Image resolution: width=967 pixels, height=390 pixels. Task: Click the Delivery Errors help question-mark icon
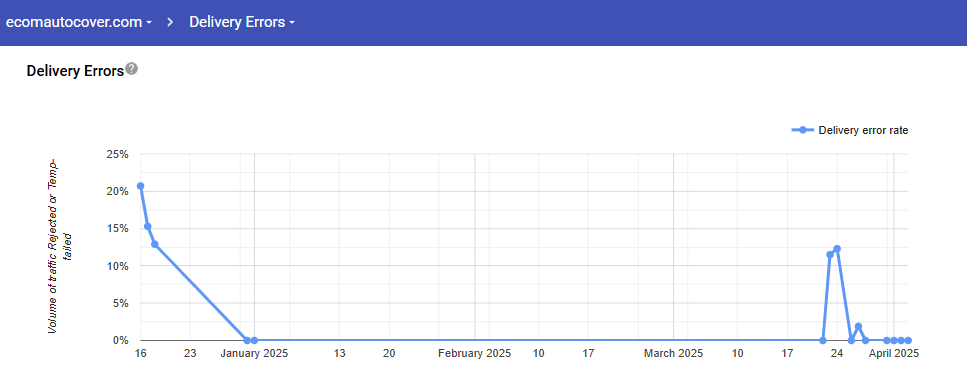pyautogui.click(x=131, y=68)
